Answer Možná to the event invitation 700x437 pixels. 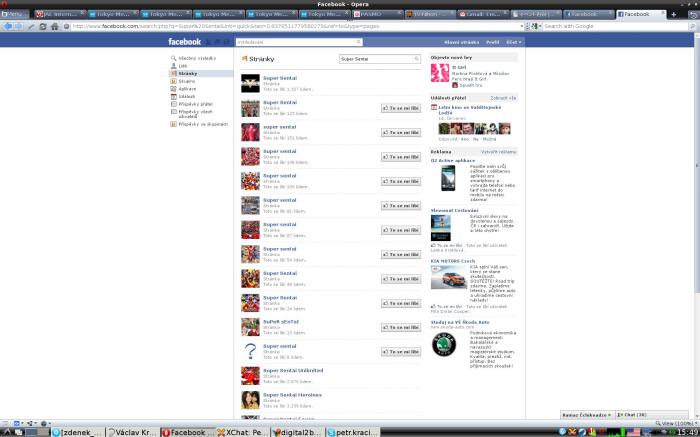(x=489, y=139)
